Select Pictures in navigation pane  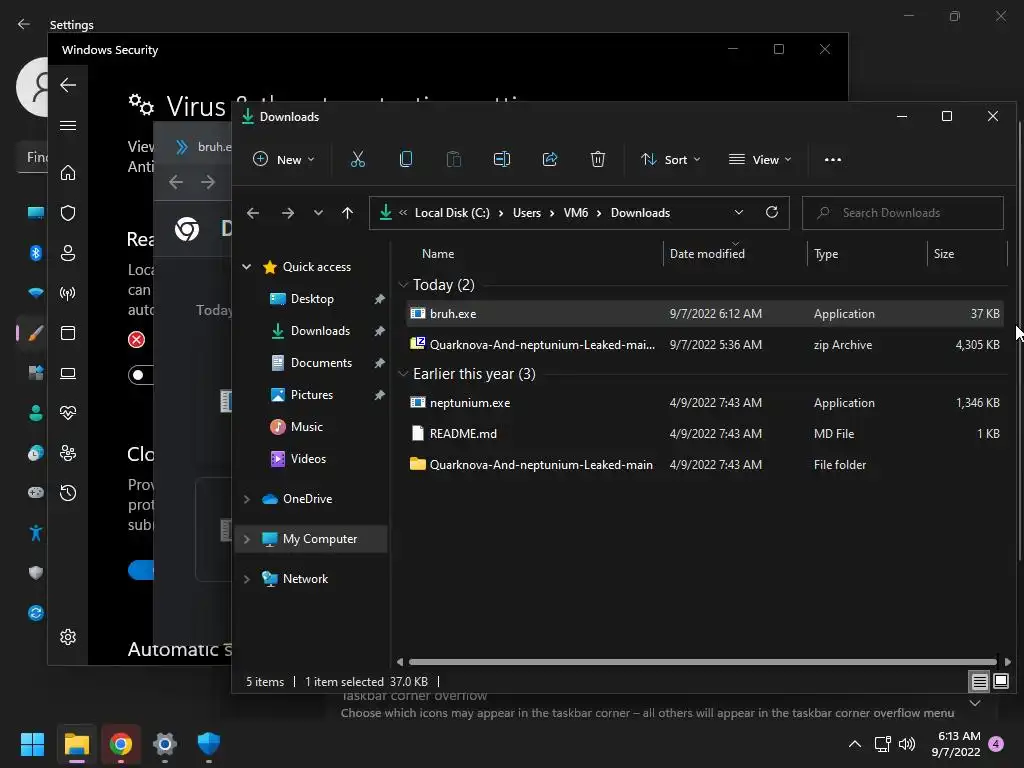click(x=312, y=394)
